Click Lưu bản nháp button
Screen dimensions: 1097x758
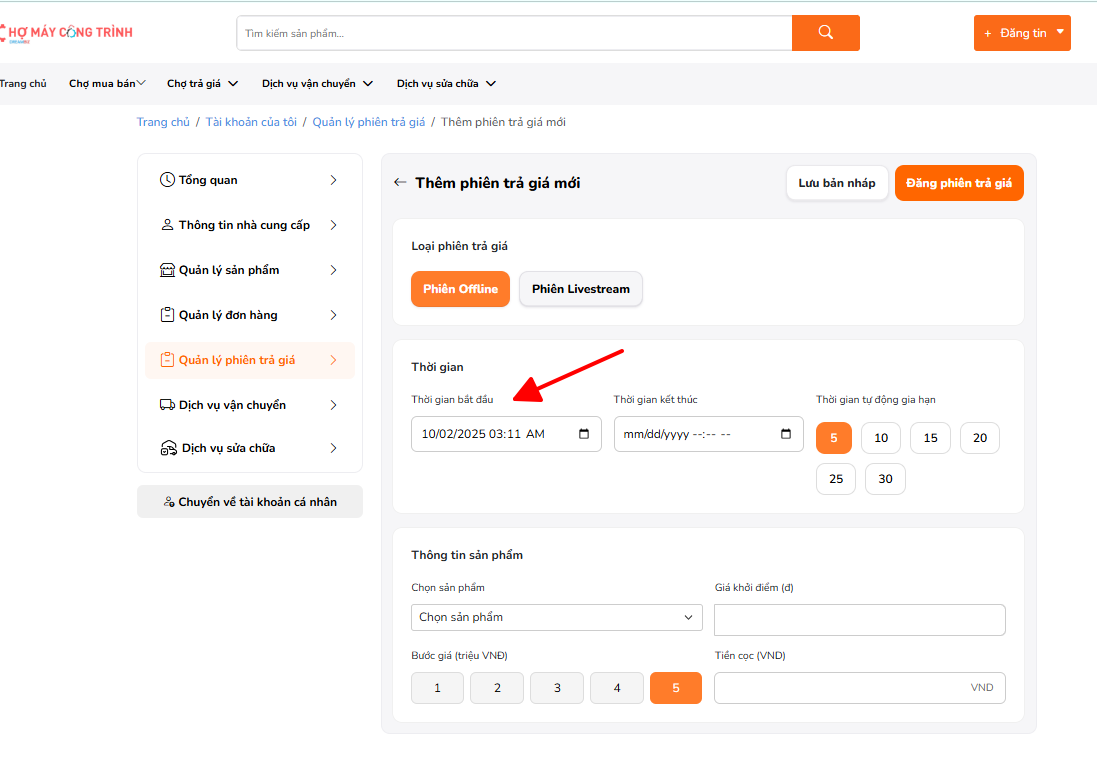coord(836,183)
